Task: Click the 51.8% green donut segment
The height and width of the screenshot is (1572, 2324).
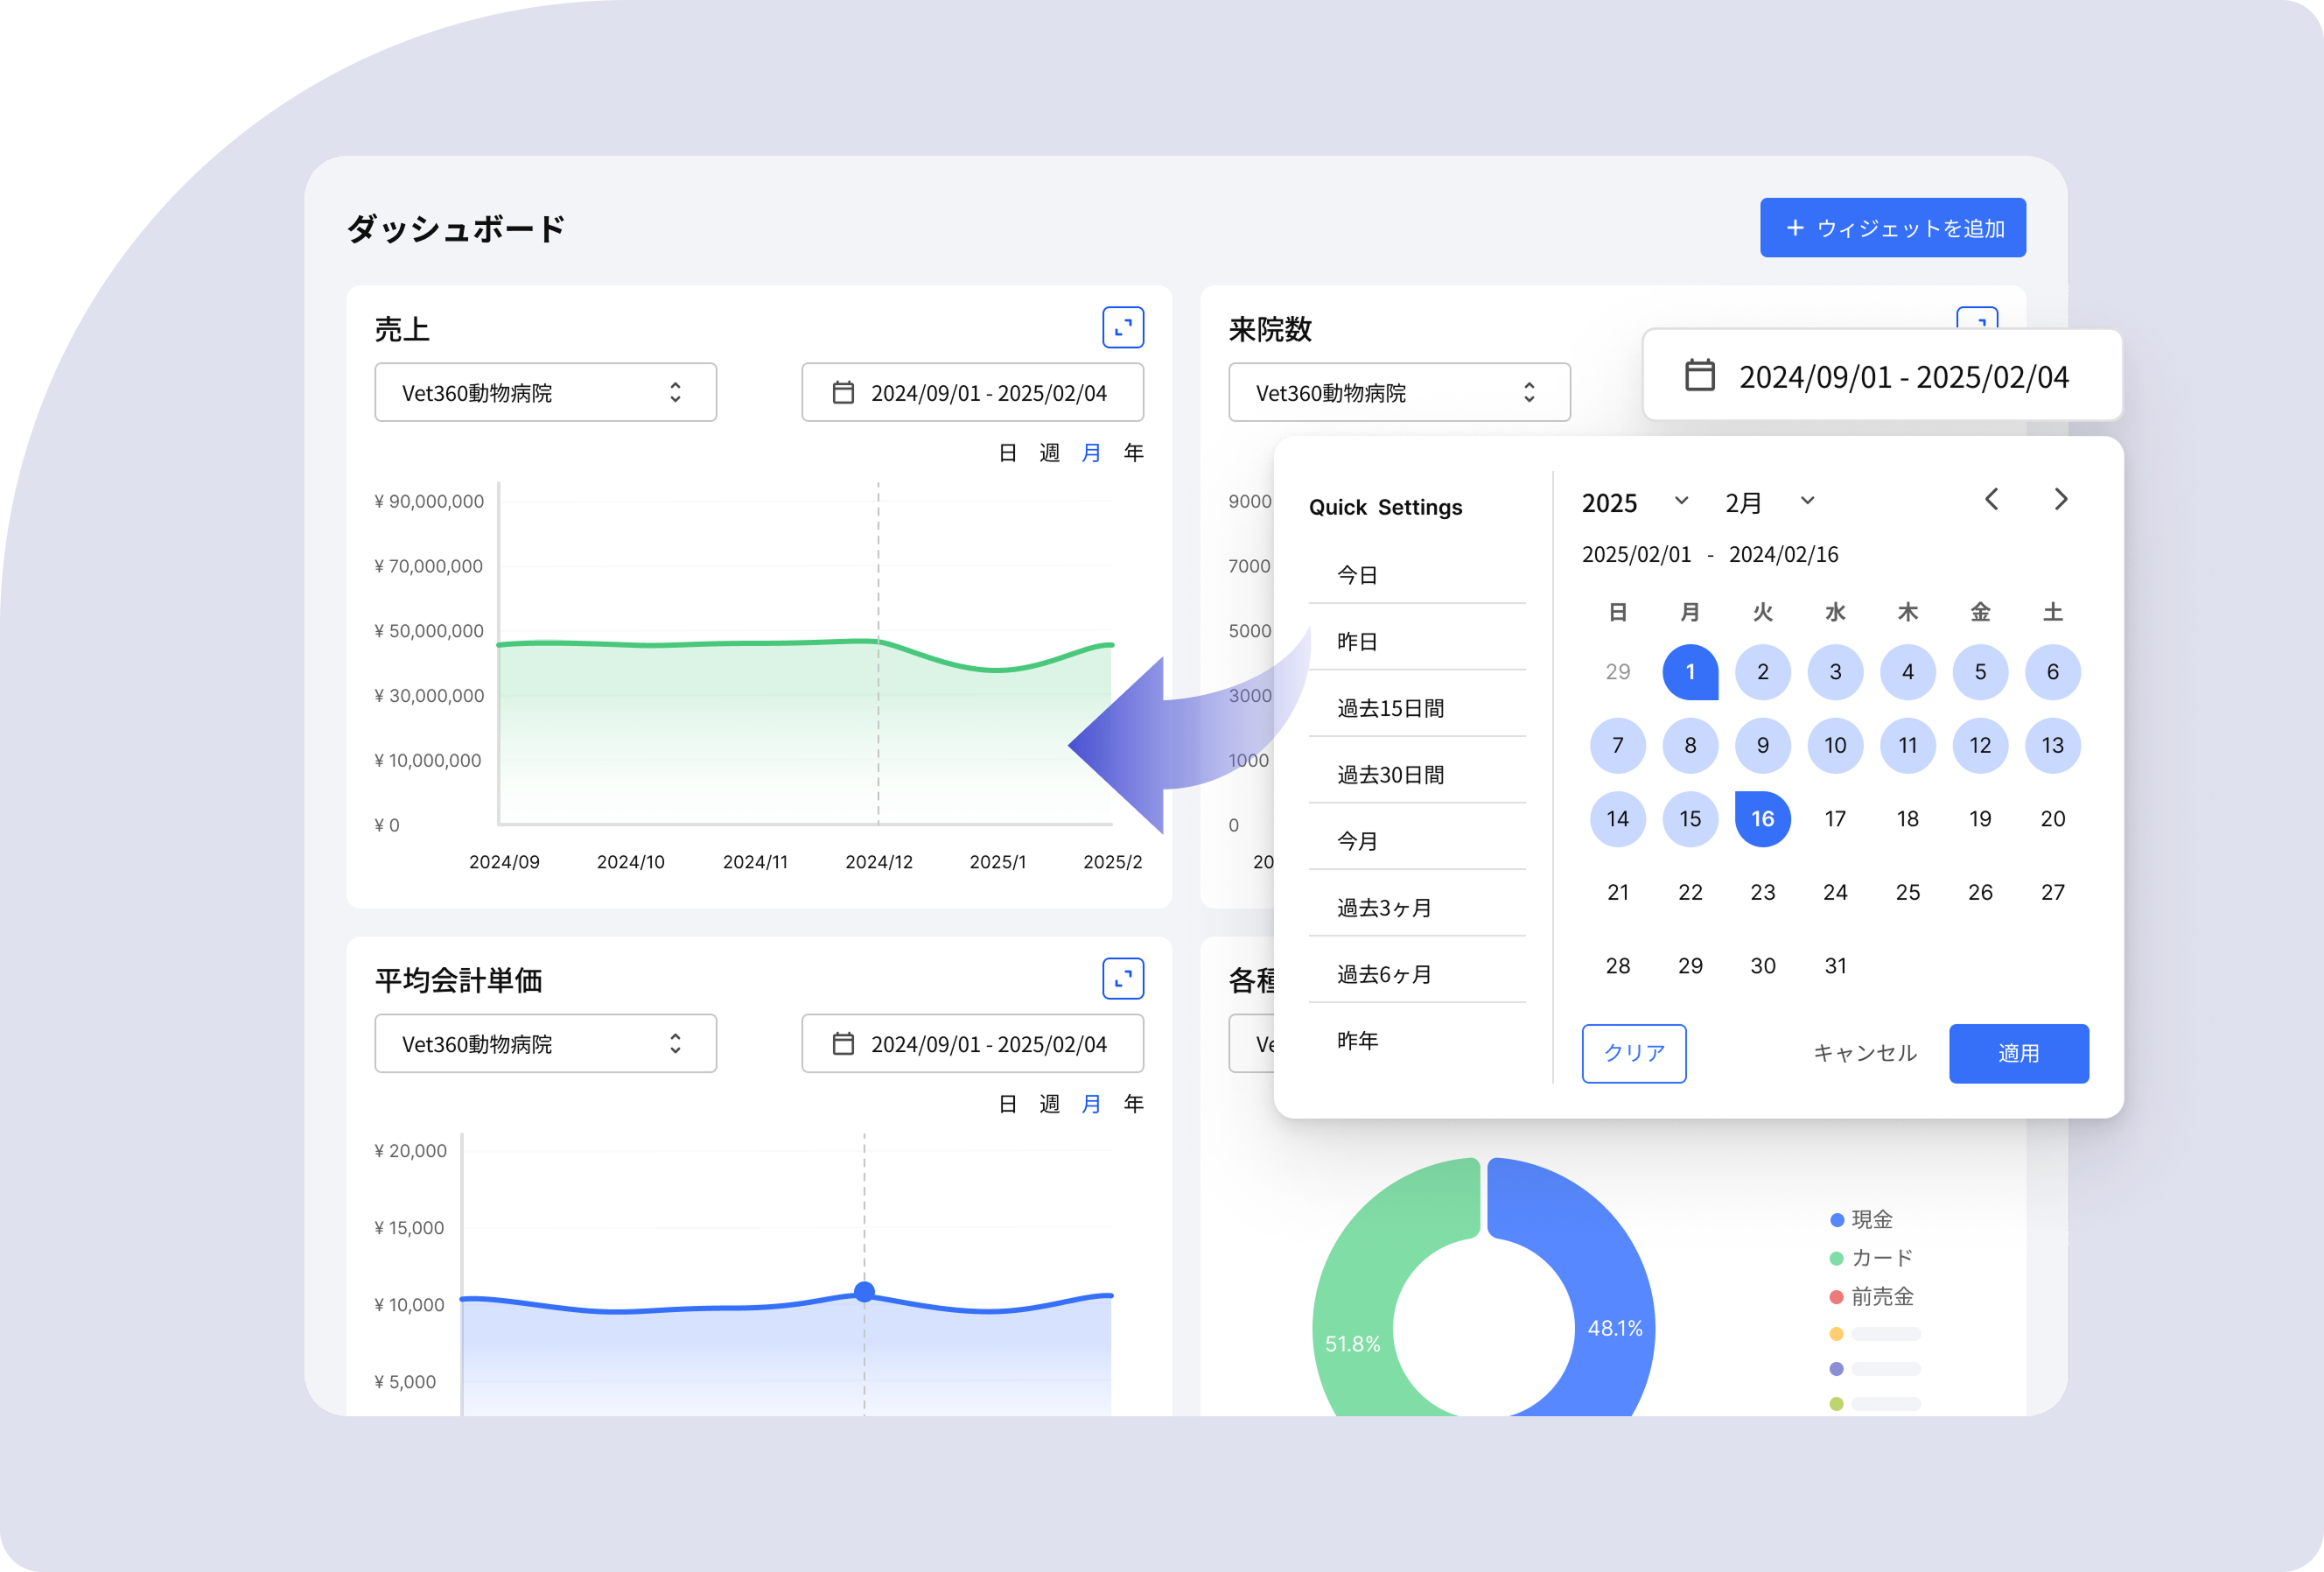Action: point(1353,1343)
